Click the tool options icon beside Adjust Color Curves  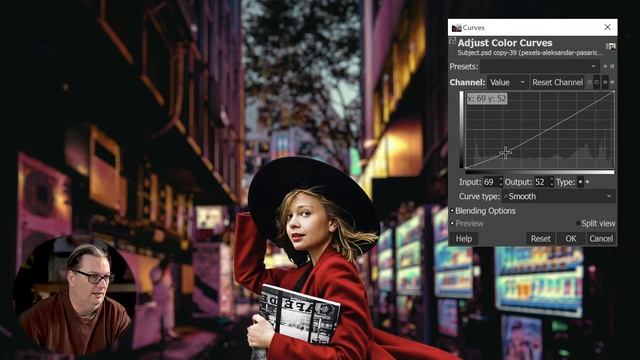[611, 46]
